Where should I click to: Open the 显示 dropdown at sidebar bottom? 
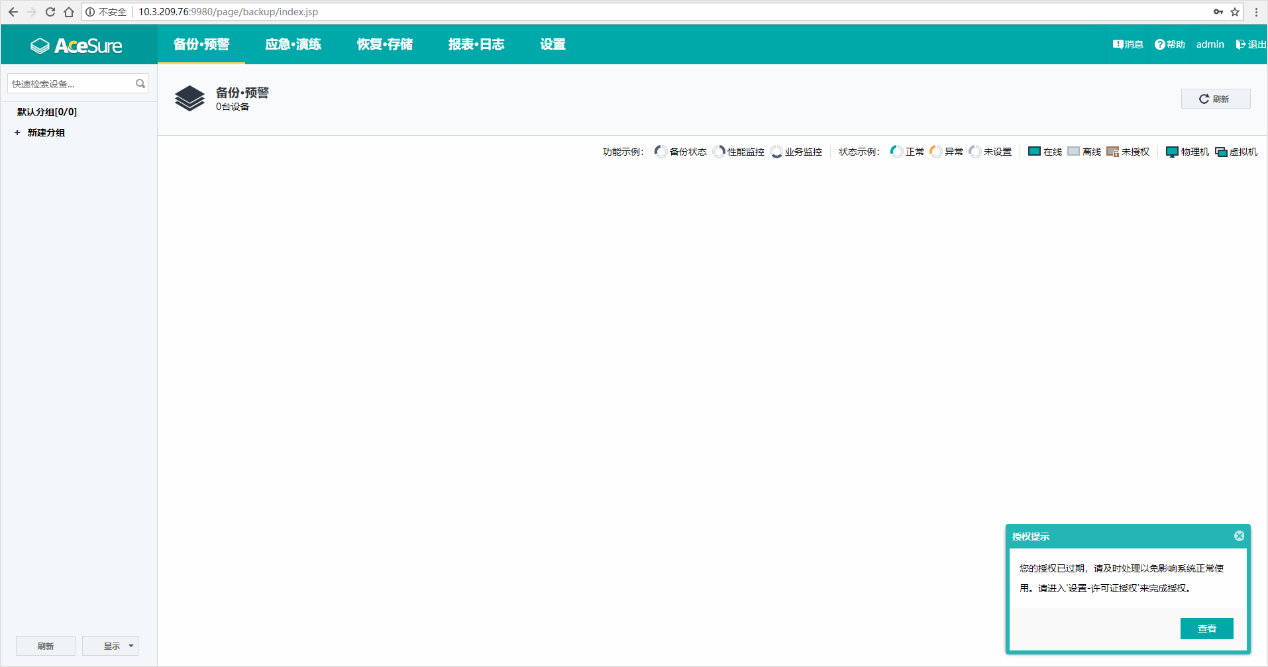tap(110, 646)
